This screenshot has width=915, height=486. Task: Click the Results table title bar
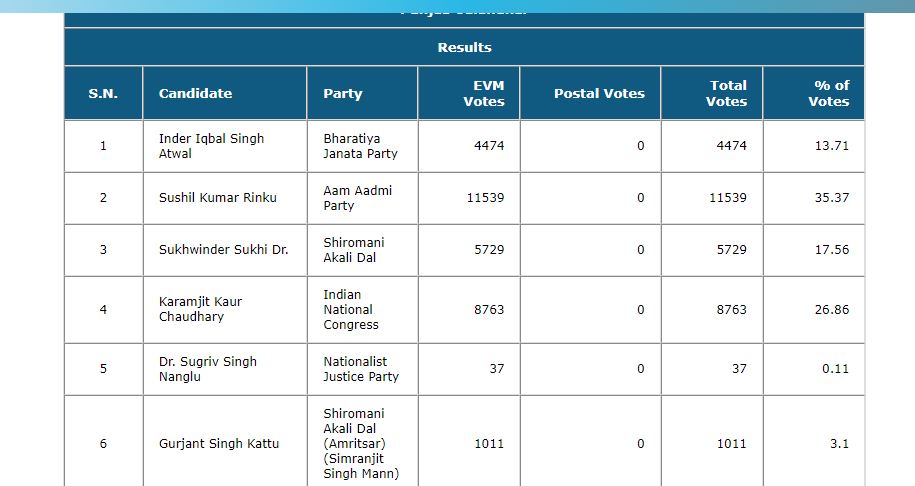tap(464, 47)
